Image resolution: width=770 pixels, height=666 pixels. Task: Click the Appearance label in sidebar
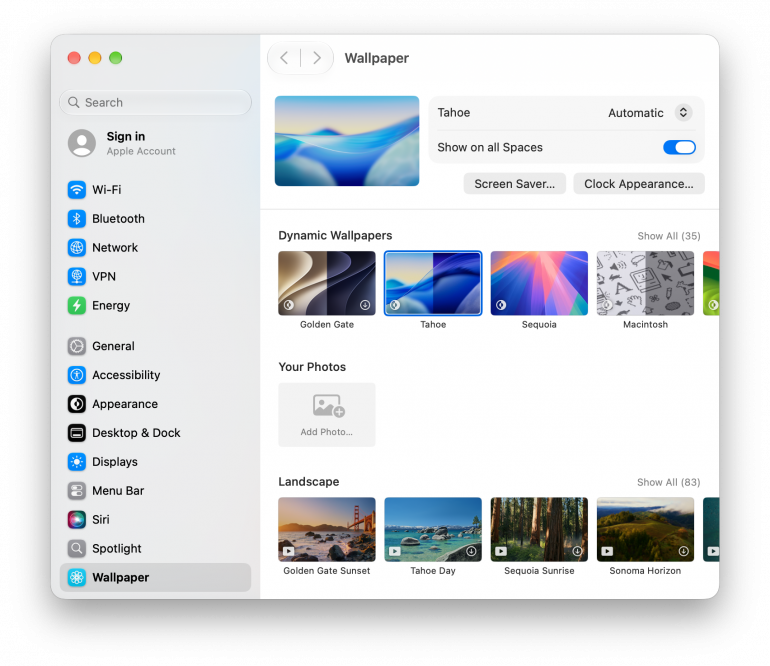125,404
